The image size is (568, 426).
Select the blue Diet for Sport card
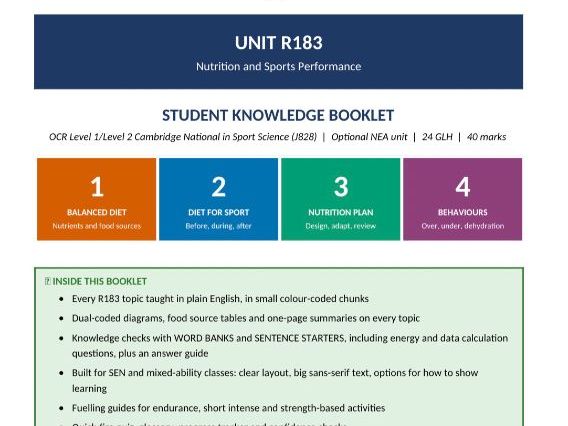(218, 199)
